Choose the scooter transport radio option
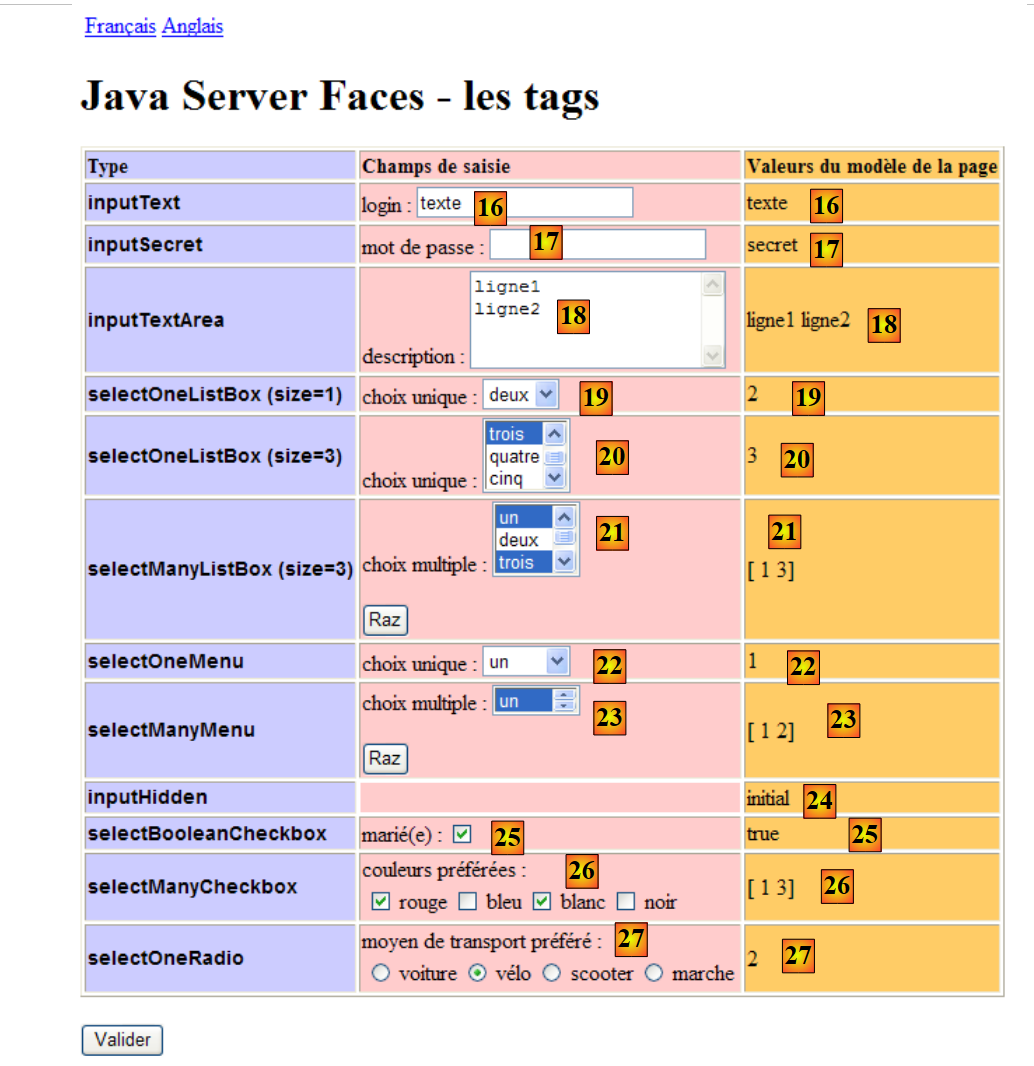1034x1066 pixels. point(552,974)
